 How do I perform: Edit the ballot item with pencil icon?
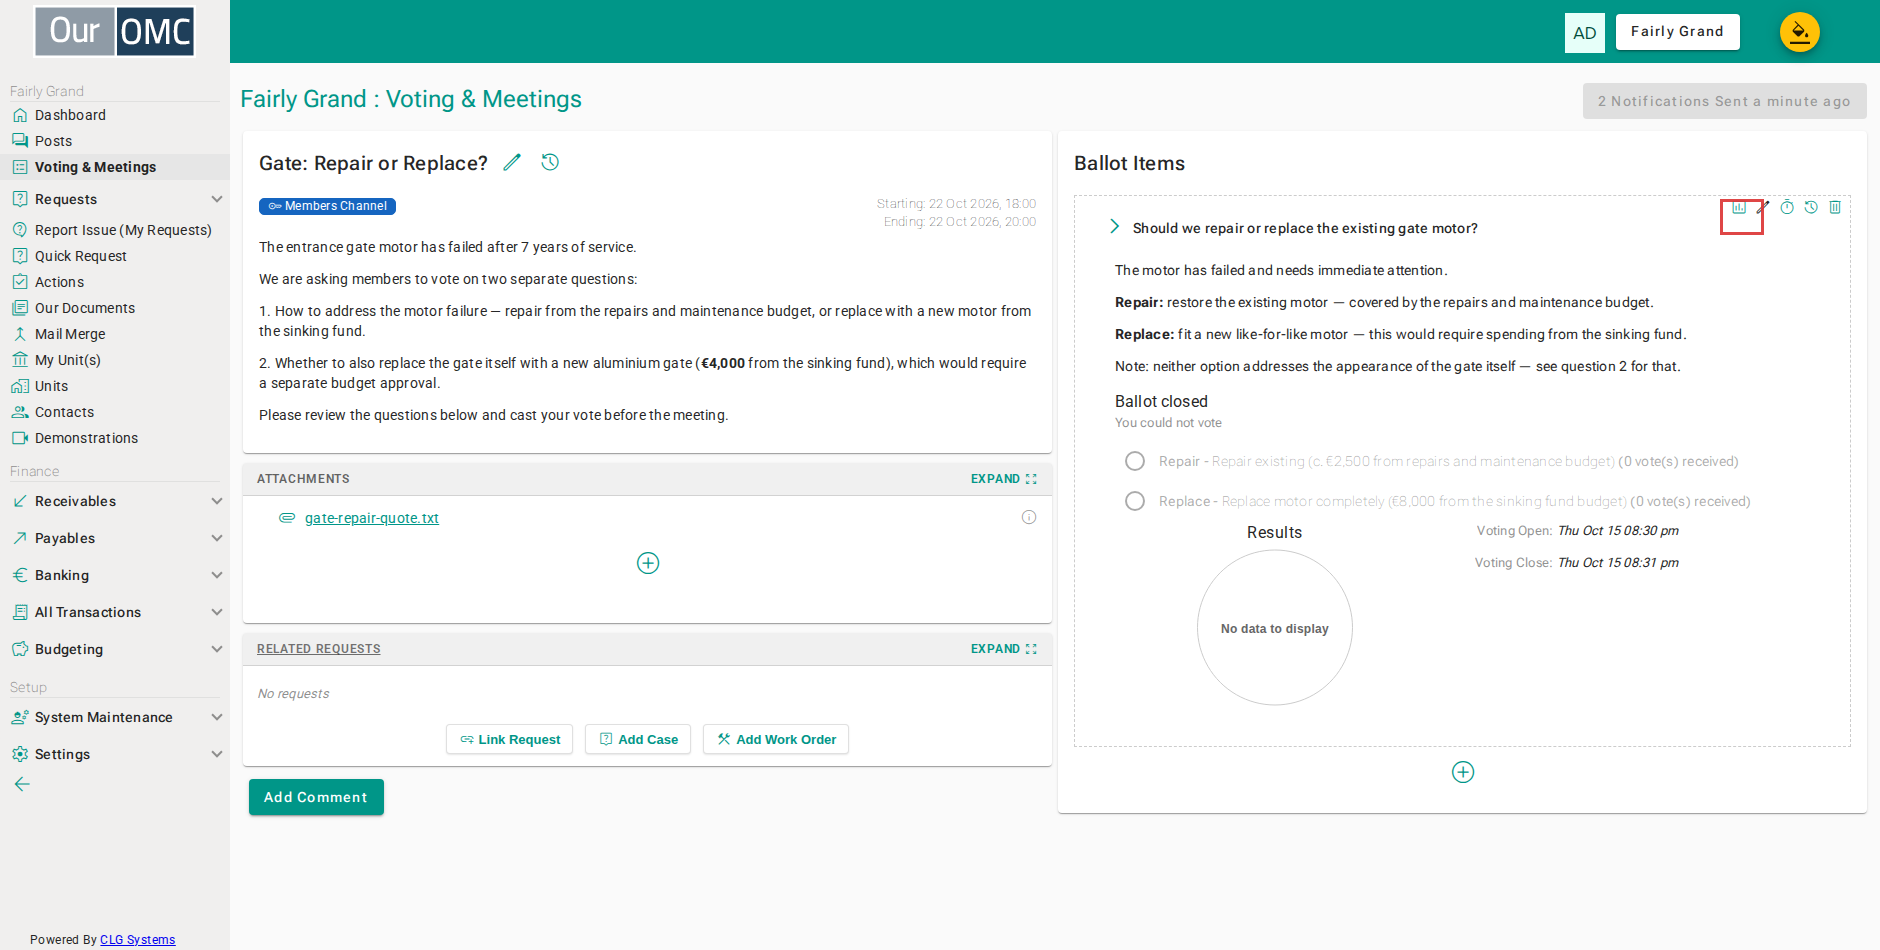(x=1763, y=208)
